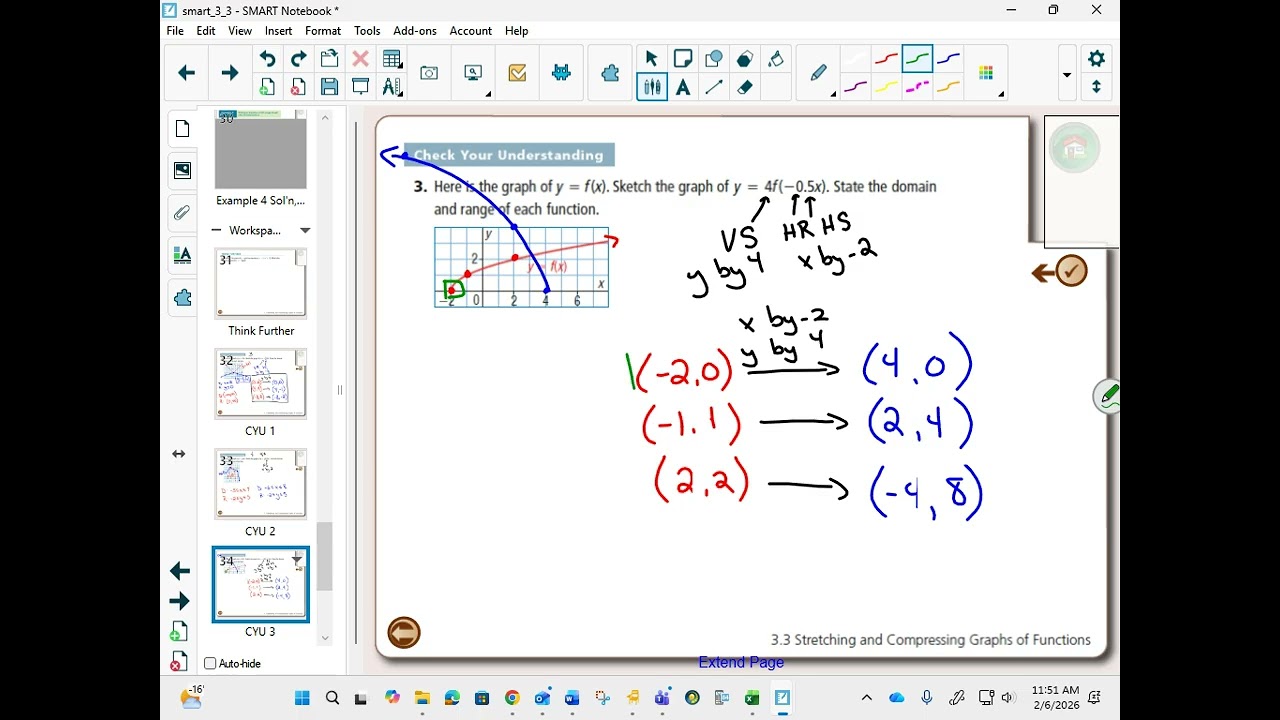Select page 32 CYU 1 thumbnail

coord(261,383)
